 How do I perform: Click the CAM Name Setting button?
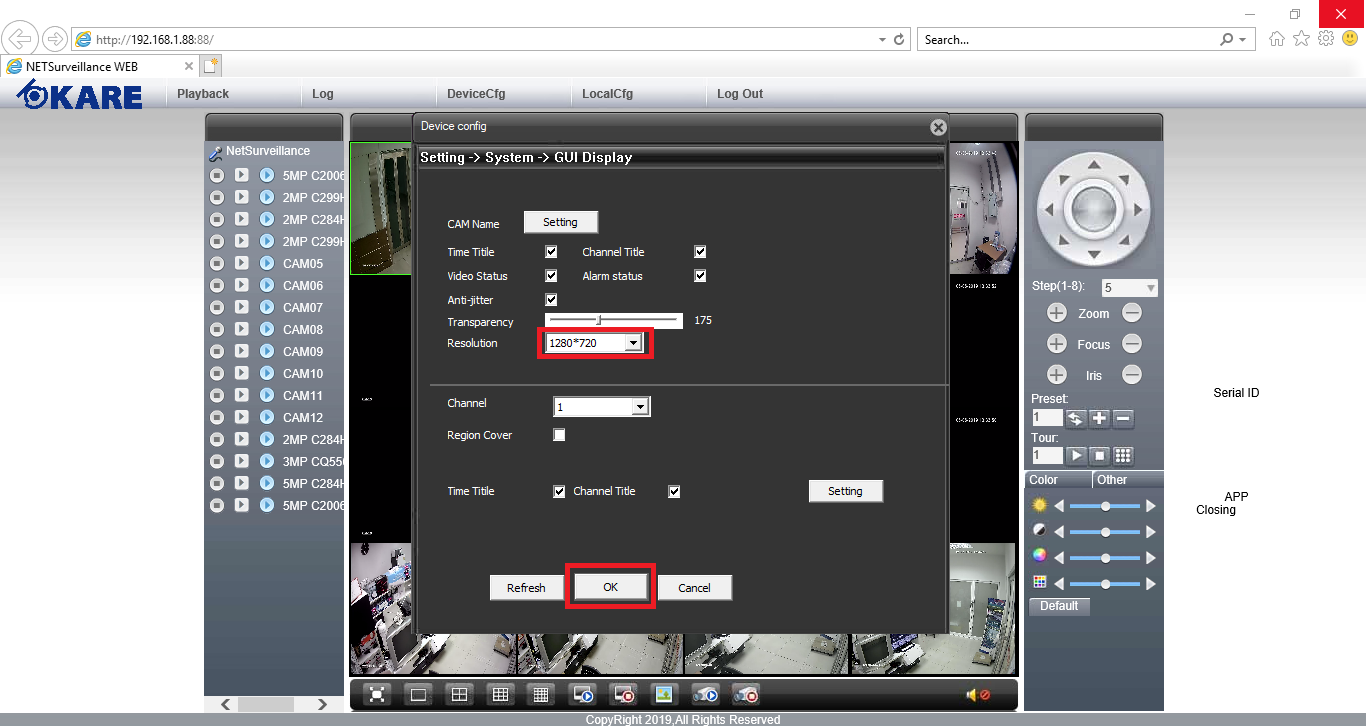(560, 222)
